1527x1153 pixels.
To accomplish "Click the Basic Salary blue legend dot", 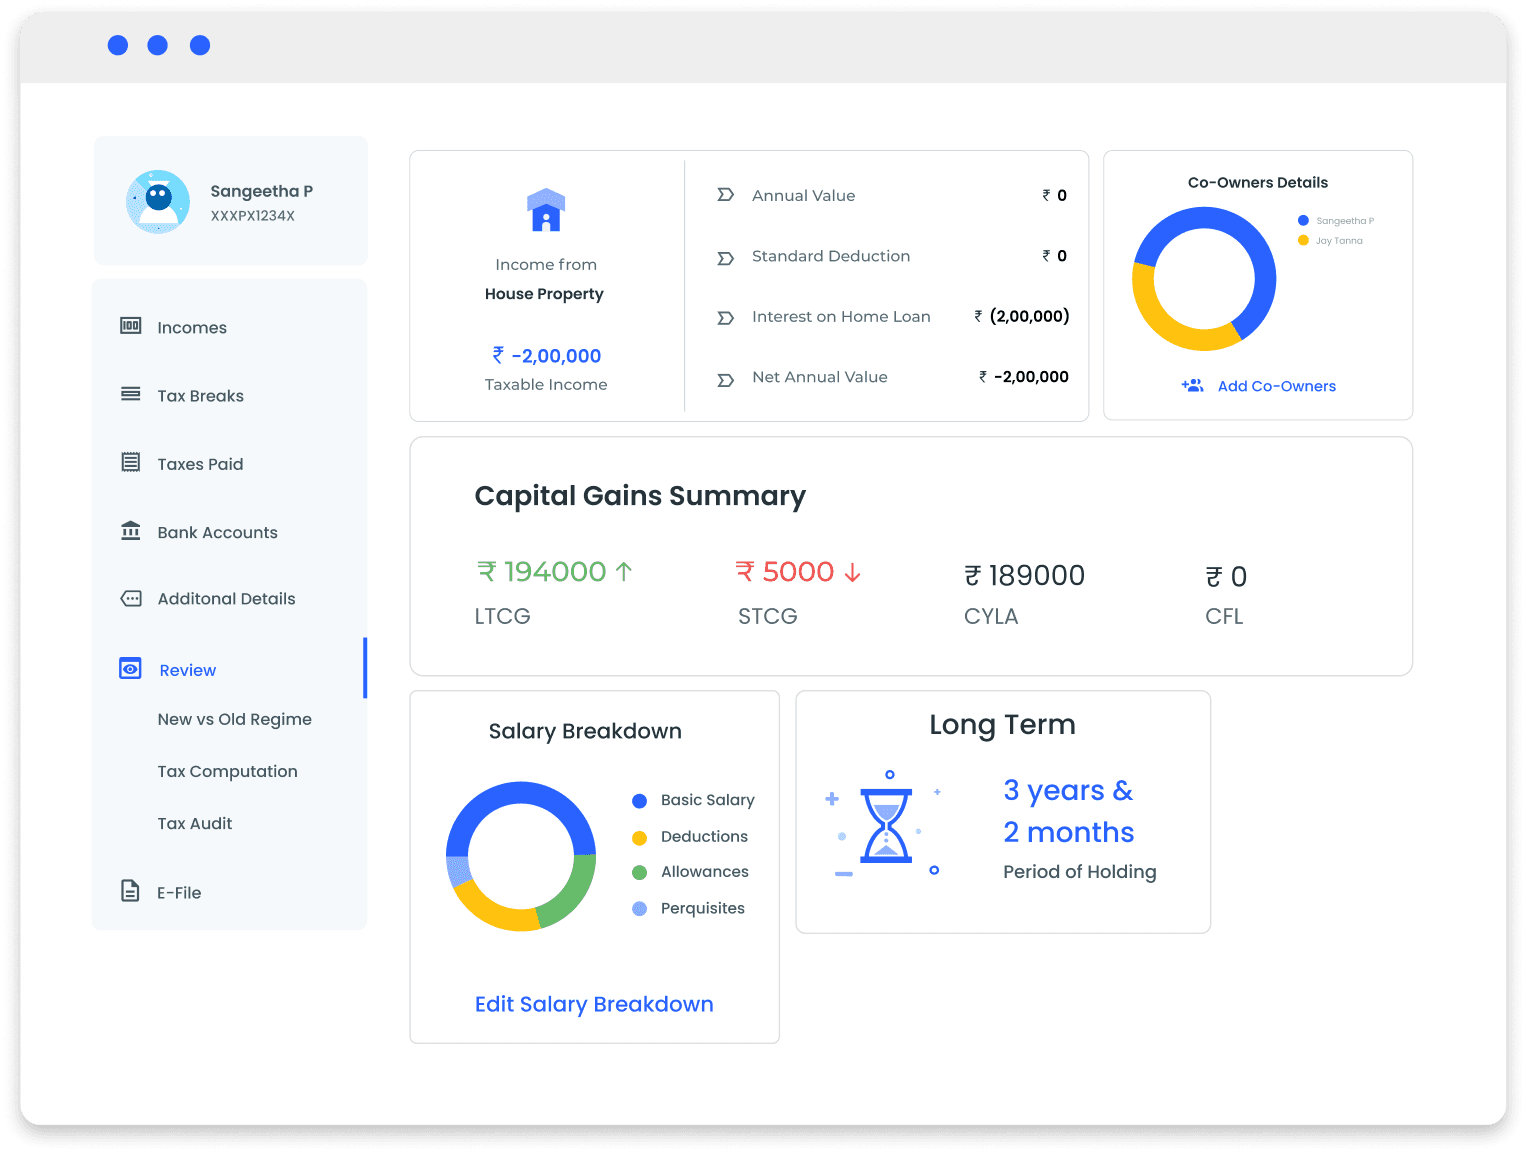I will click(x=640, y=801).
